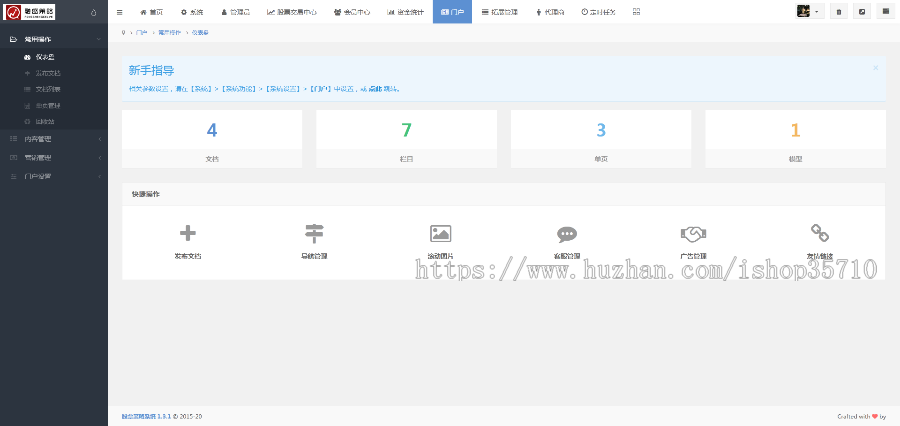Click the plus icon for 发布文档 shortcut
Screen dimensions: 900x426
coord(188,233)
